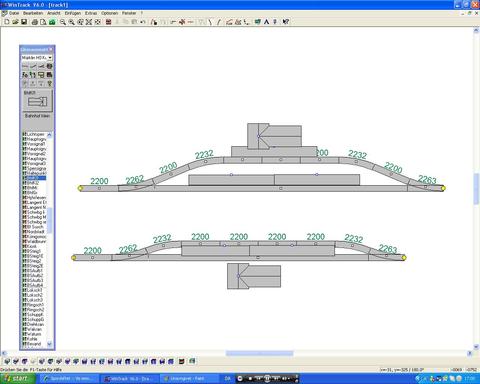Open the Märklin H0 track system dropdown
The width and height of the screenshot is (480, 384).
point(37,58)
